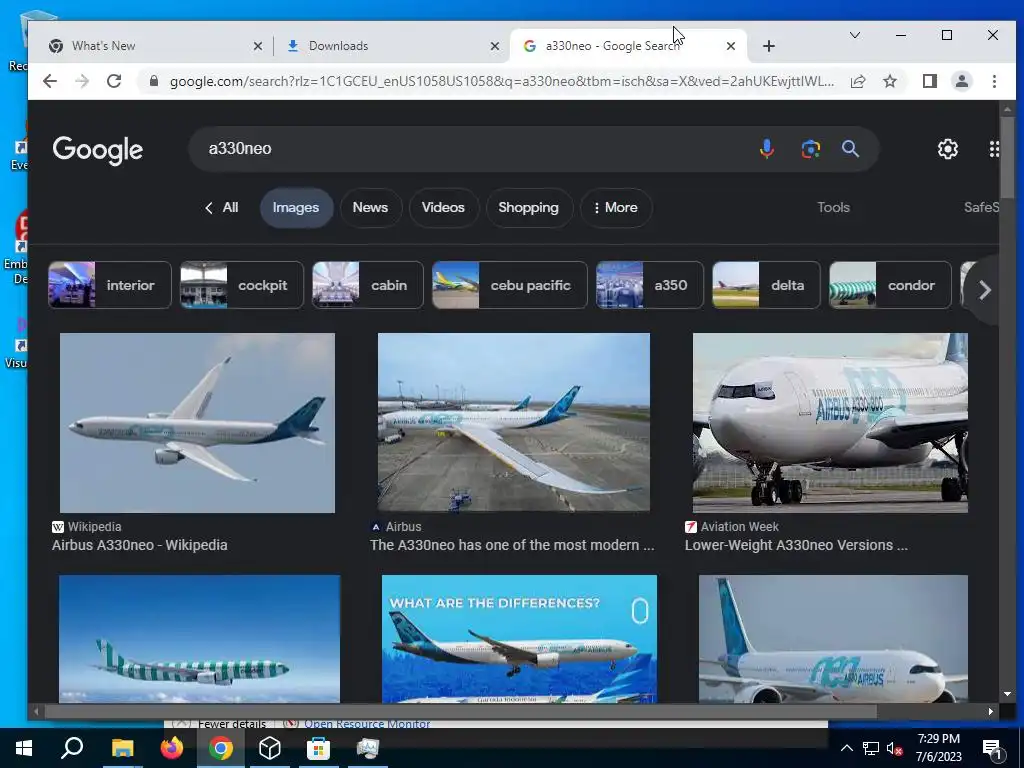Close the What's New tab

point(257,46)
